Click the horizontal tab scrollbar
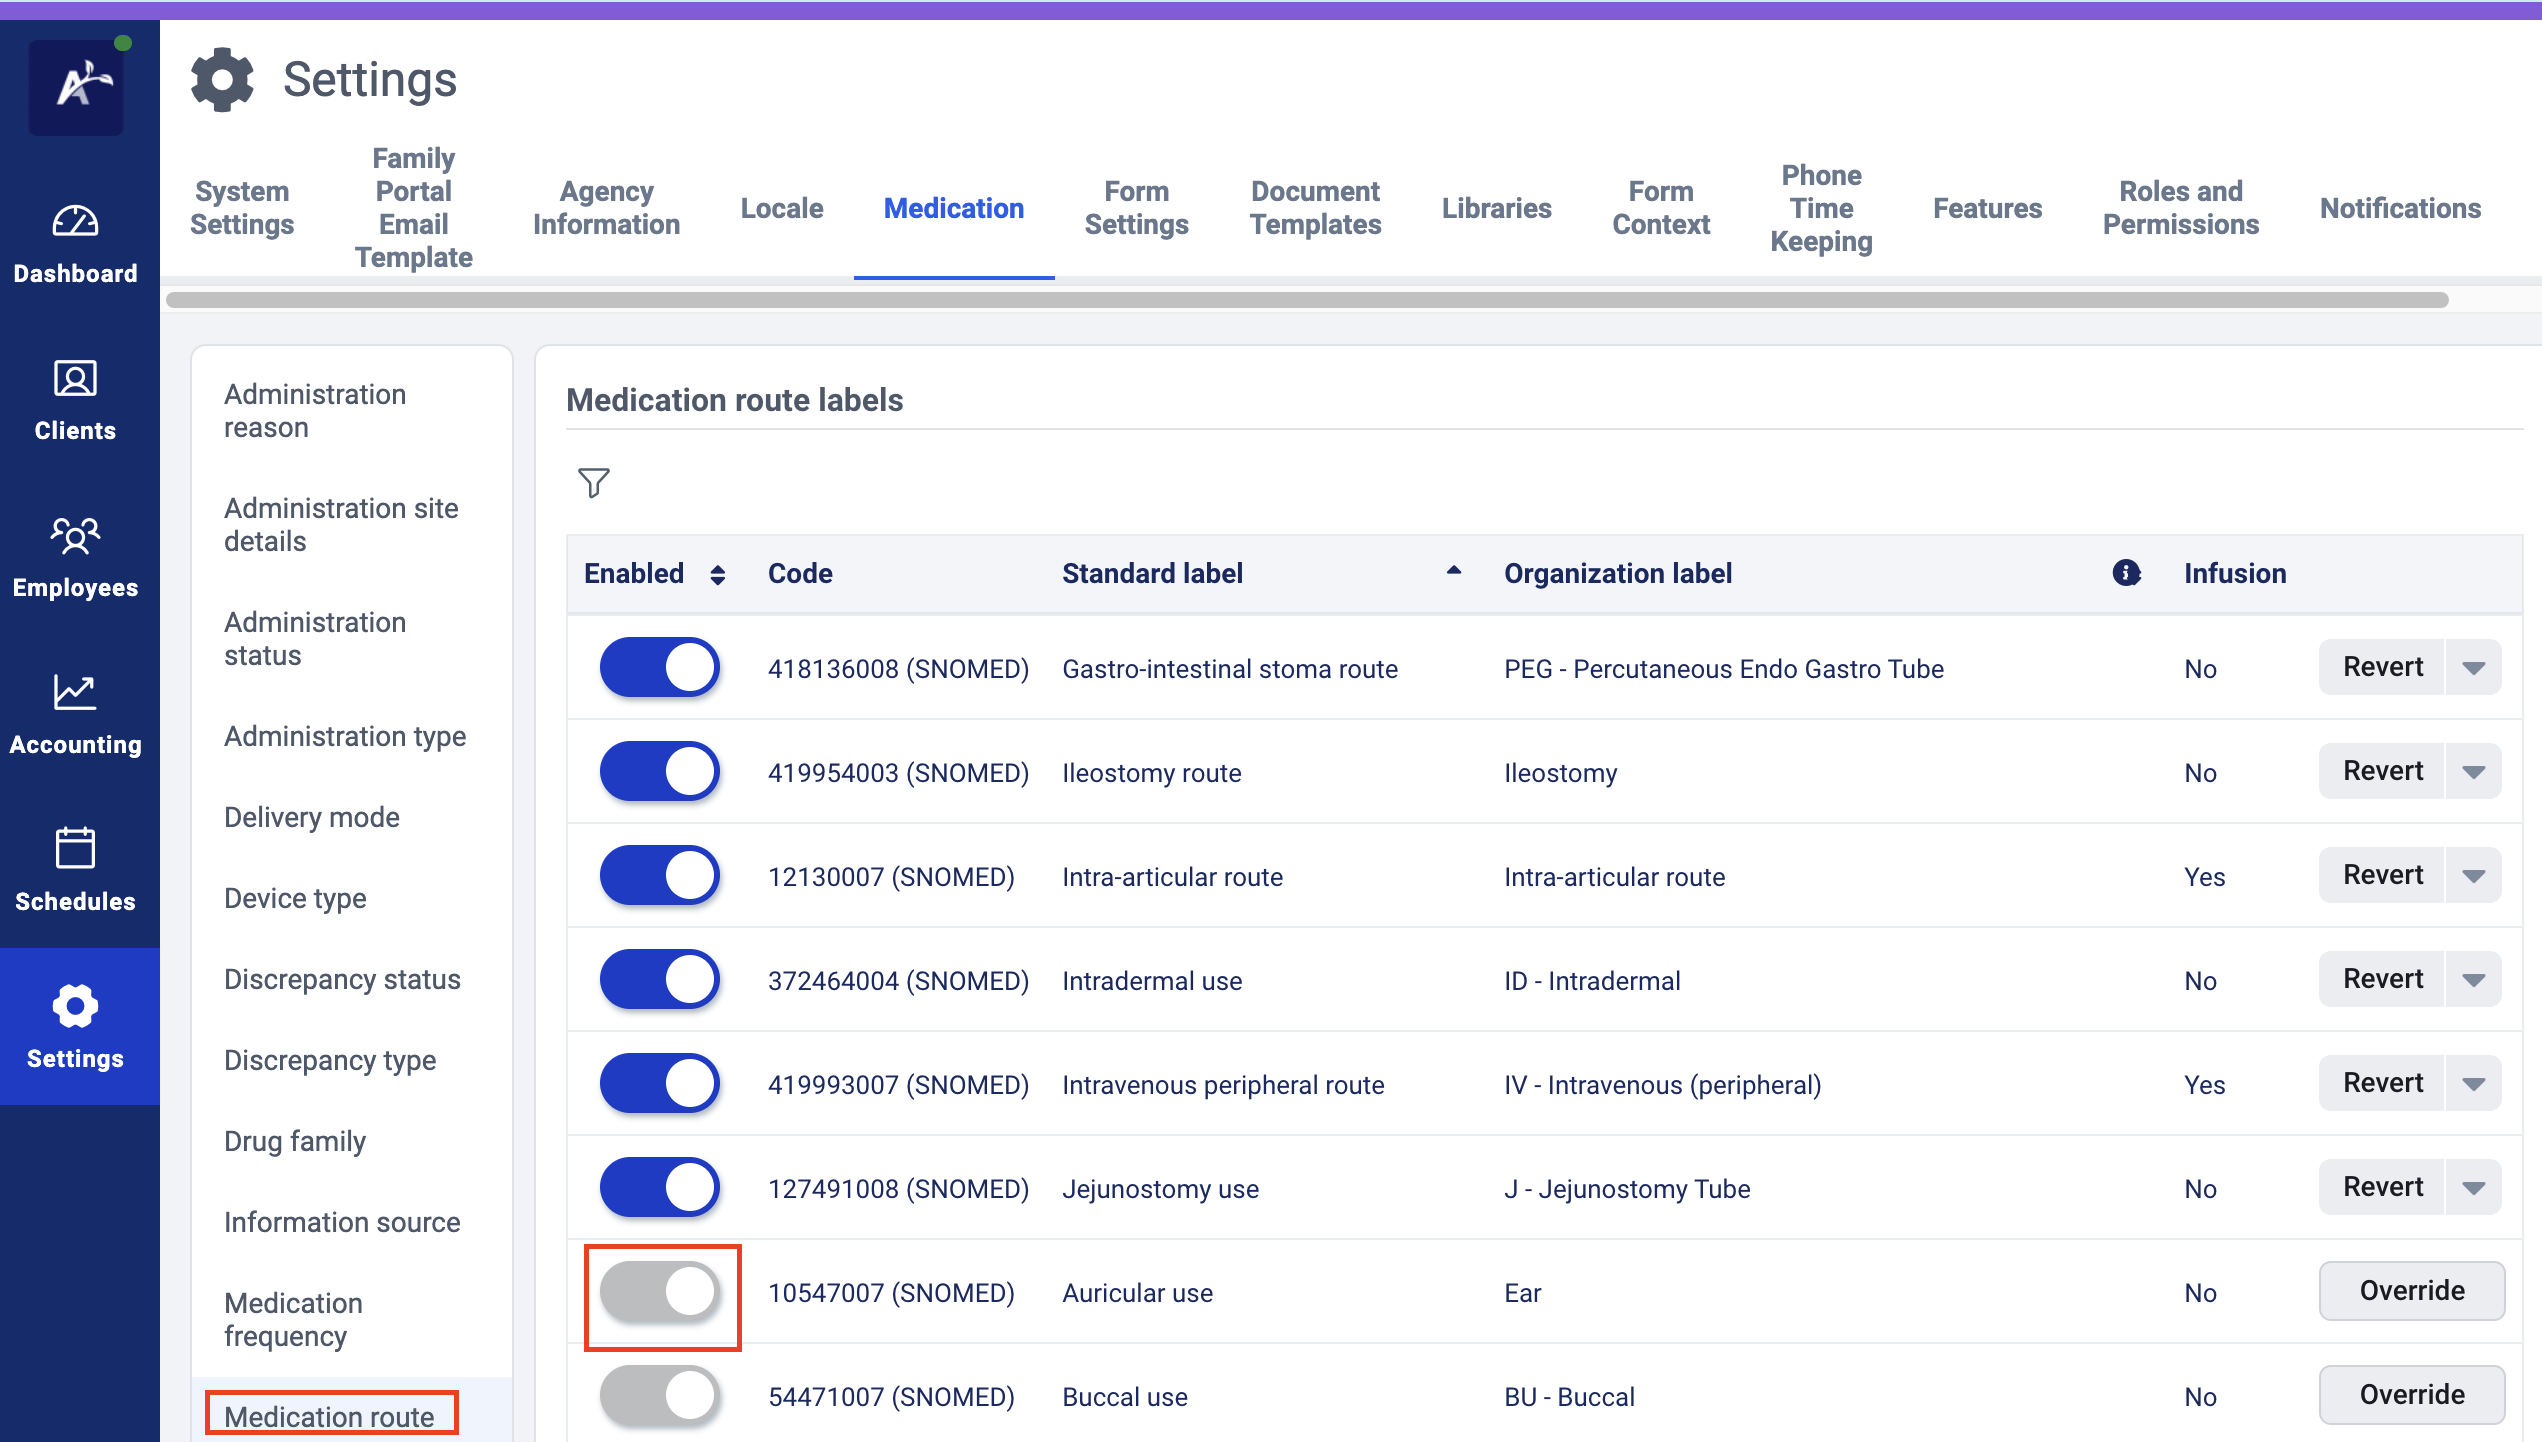 [x=1306, y=300]
